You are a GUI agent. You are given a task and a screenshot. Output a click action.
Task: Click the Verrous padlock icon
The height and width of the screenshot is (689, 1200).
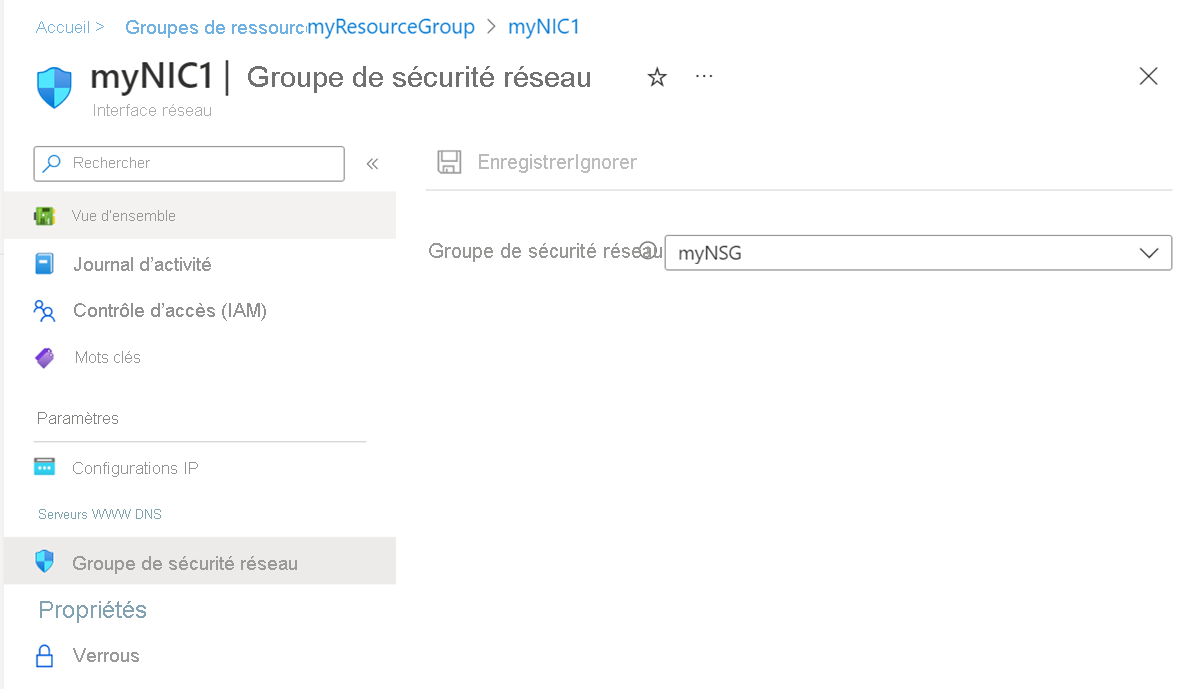(x=45, y=655)
